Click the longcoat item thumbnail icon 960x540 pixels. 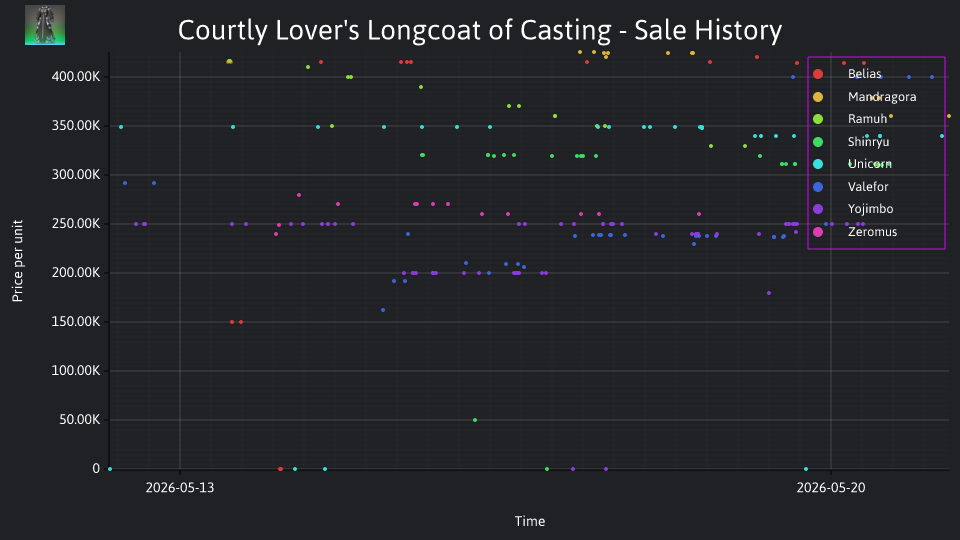click(x=45, y=25)
